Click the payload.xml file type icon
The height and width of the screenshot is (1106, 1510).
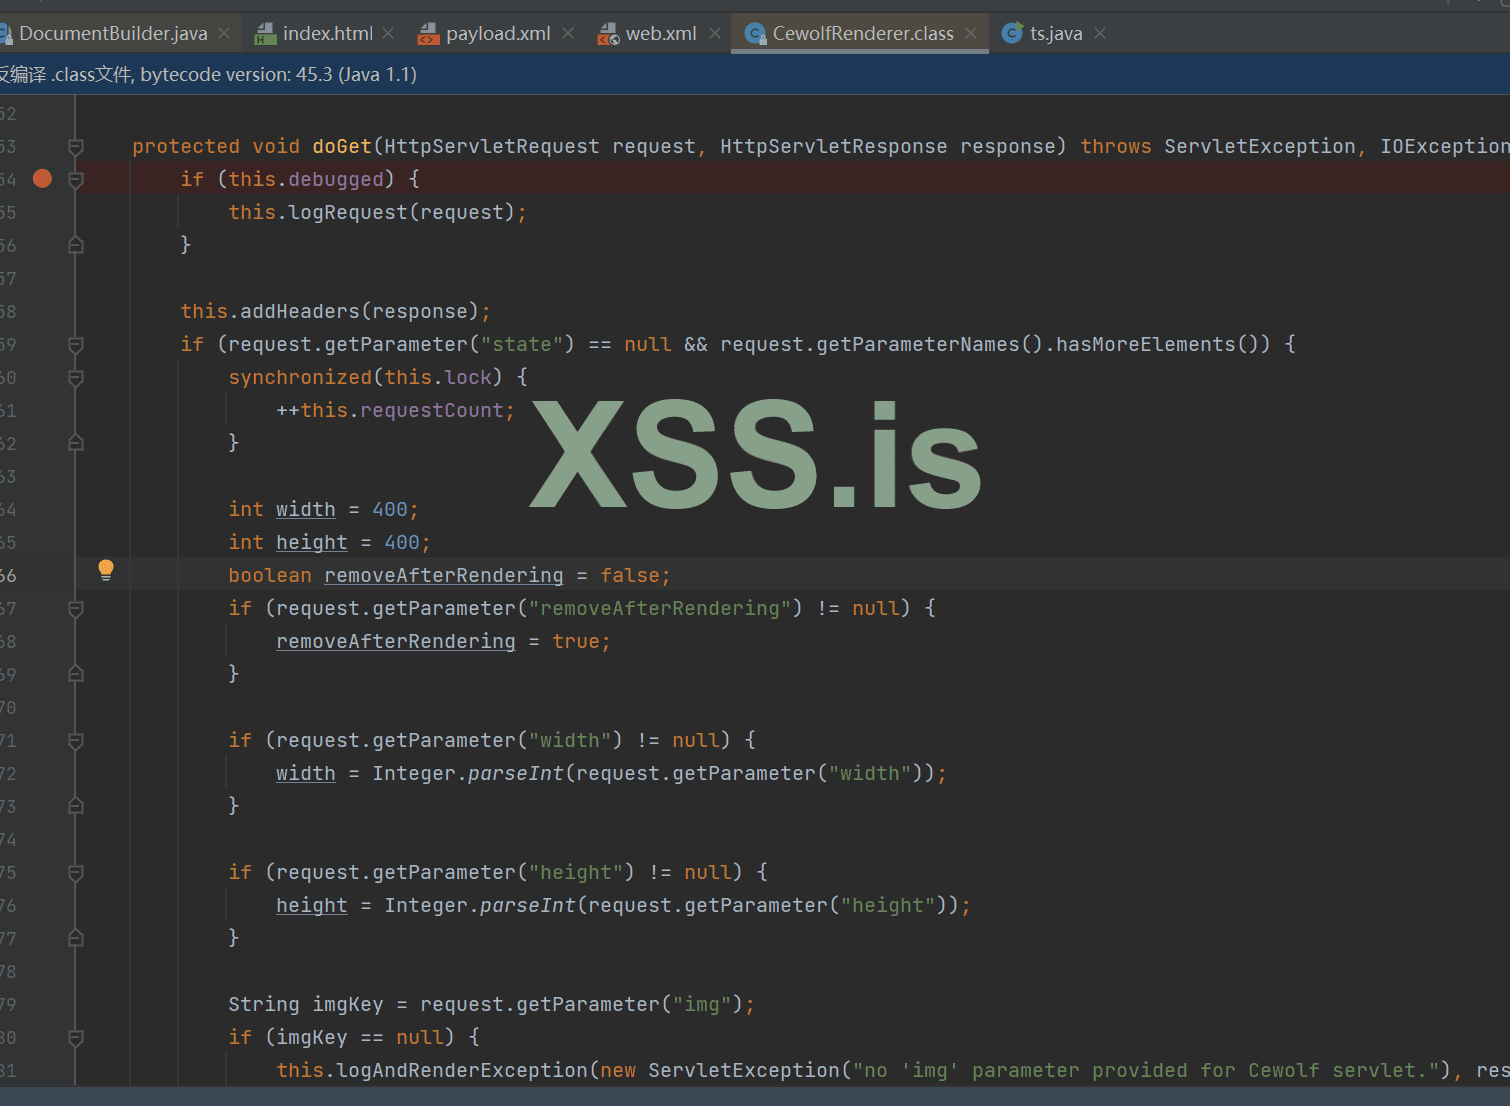pyautogui.click(x=428, y=34)
